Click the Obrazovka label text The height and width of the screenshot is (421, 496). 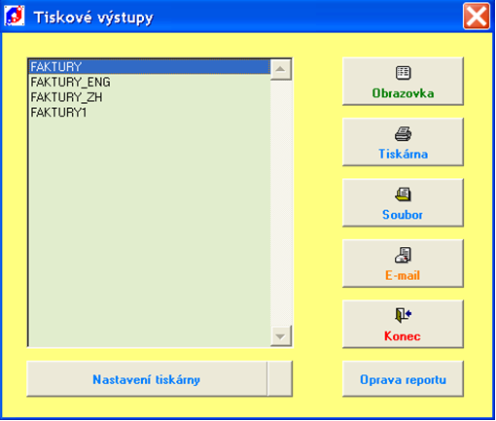[403, 93]
